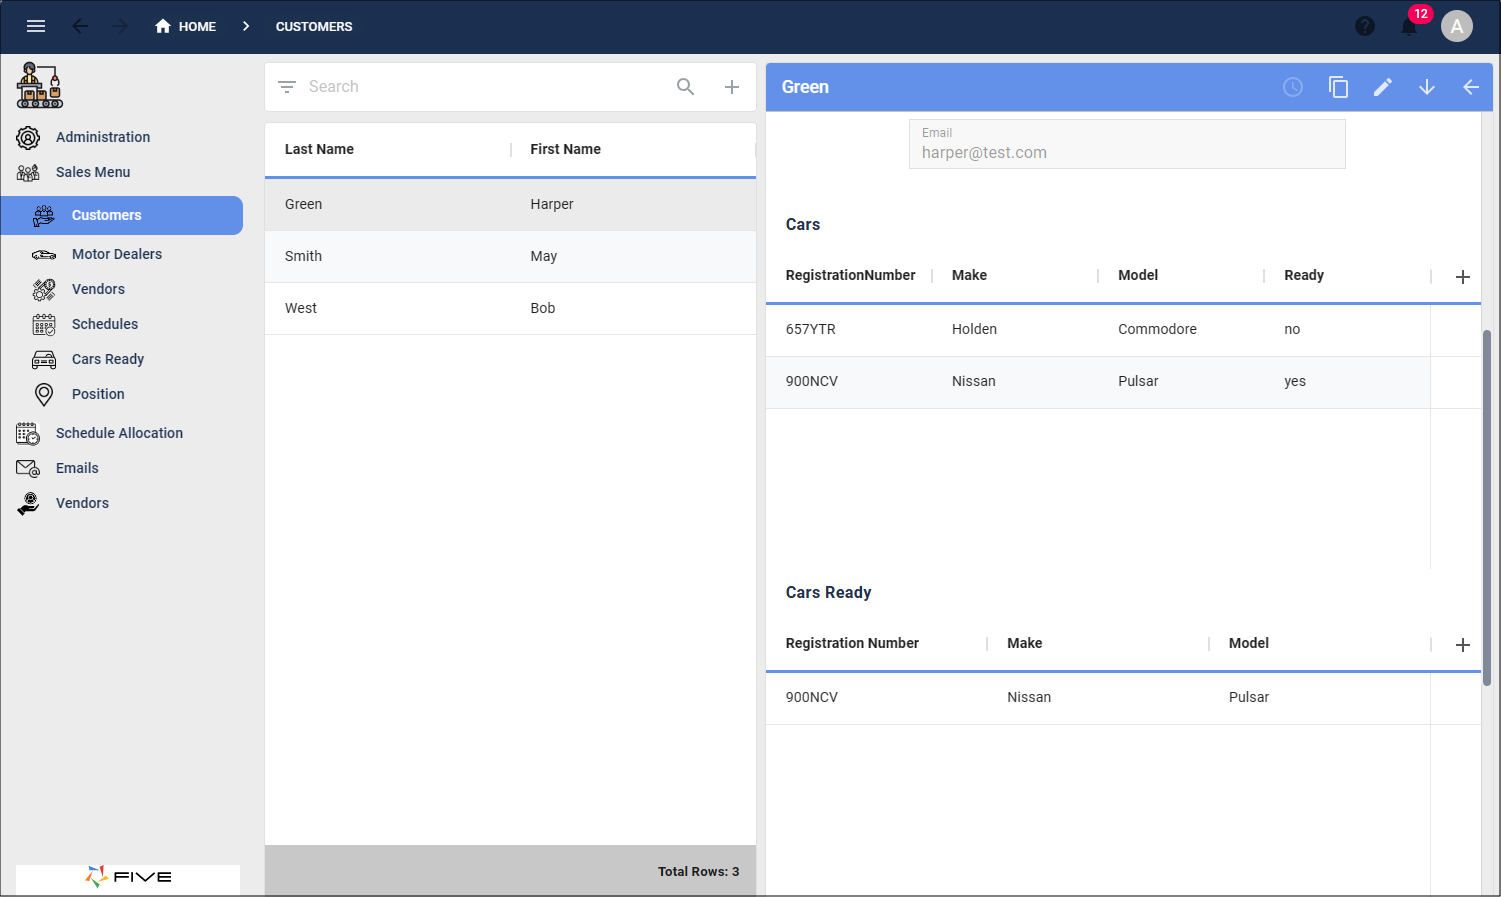Image resolution: width=1501 pixels, height=897 pixels.
Task: Open the filter icon in search bar
Action: click(287, 87)
